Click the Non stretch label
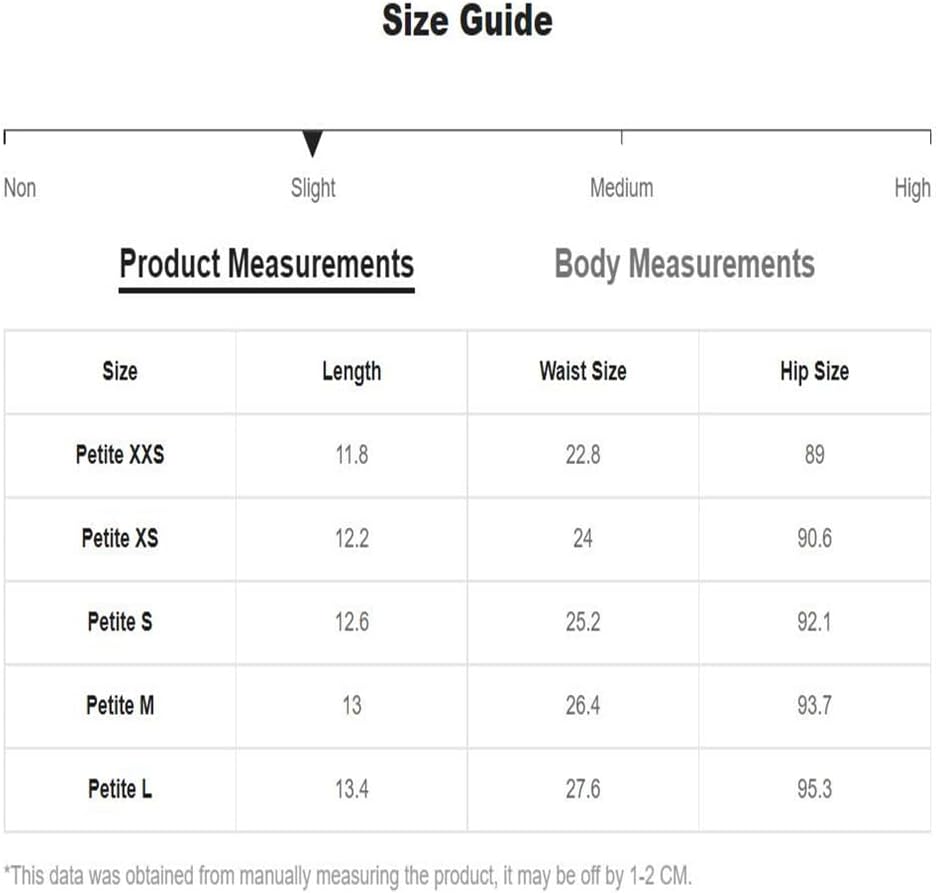This screenshot has height=893, width=938. (20, 188)
